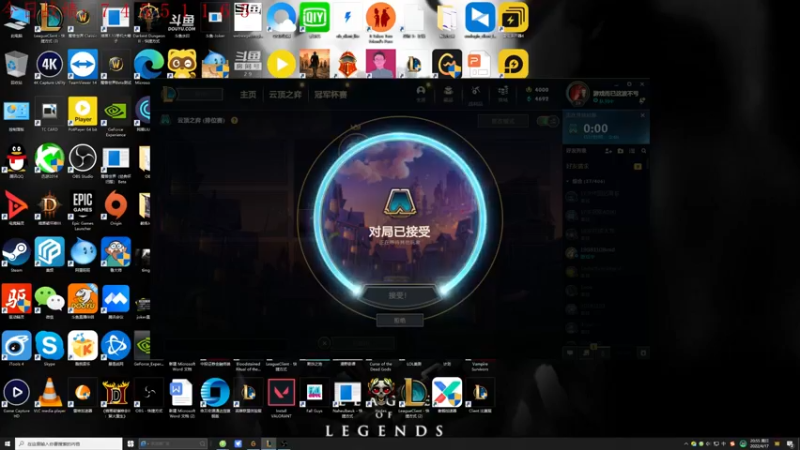Image resolution: width=800 pixels, height=450 pixels.
Task: Click the 拒绝 decline button under accept
Action: point(400,320)
